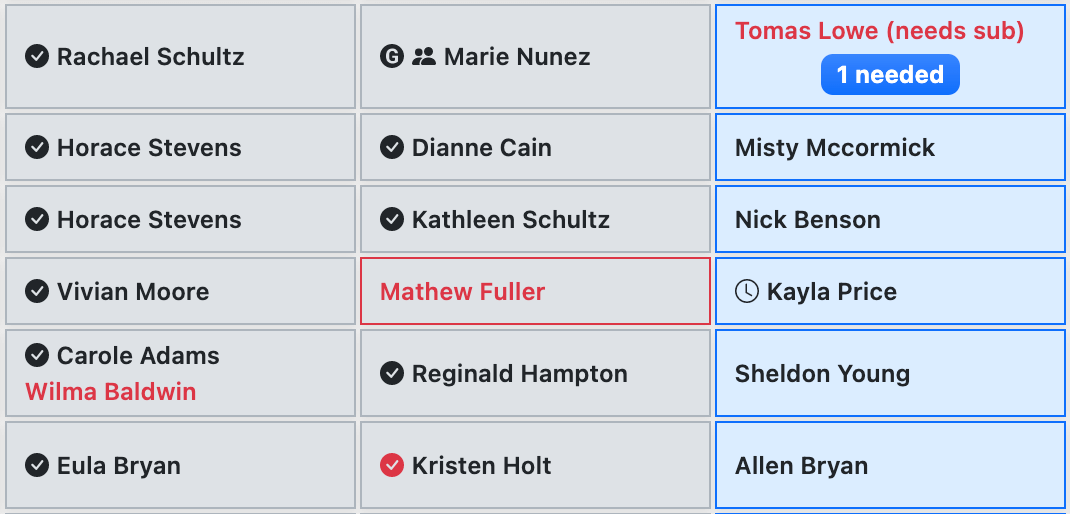Select the Misty Mccormick slot

pyautogui.click(x=890, y=148)
